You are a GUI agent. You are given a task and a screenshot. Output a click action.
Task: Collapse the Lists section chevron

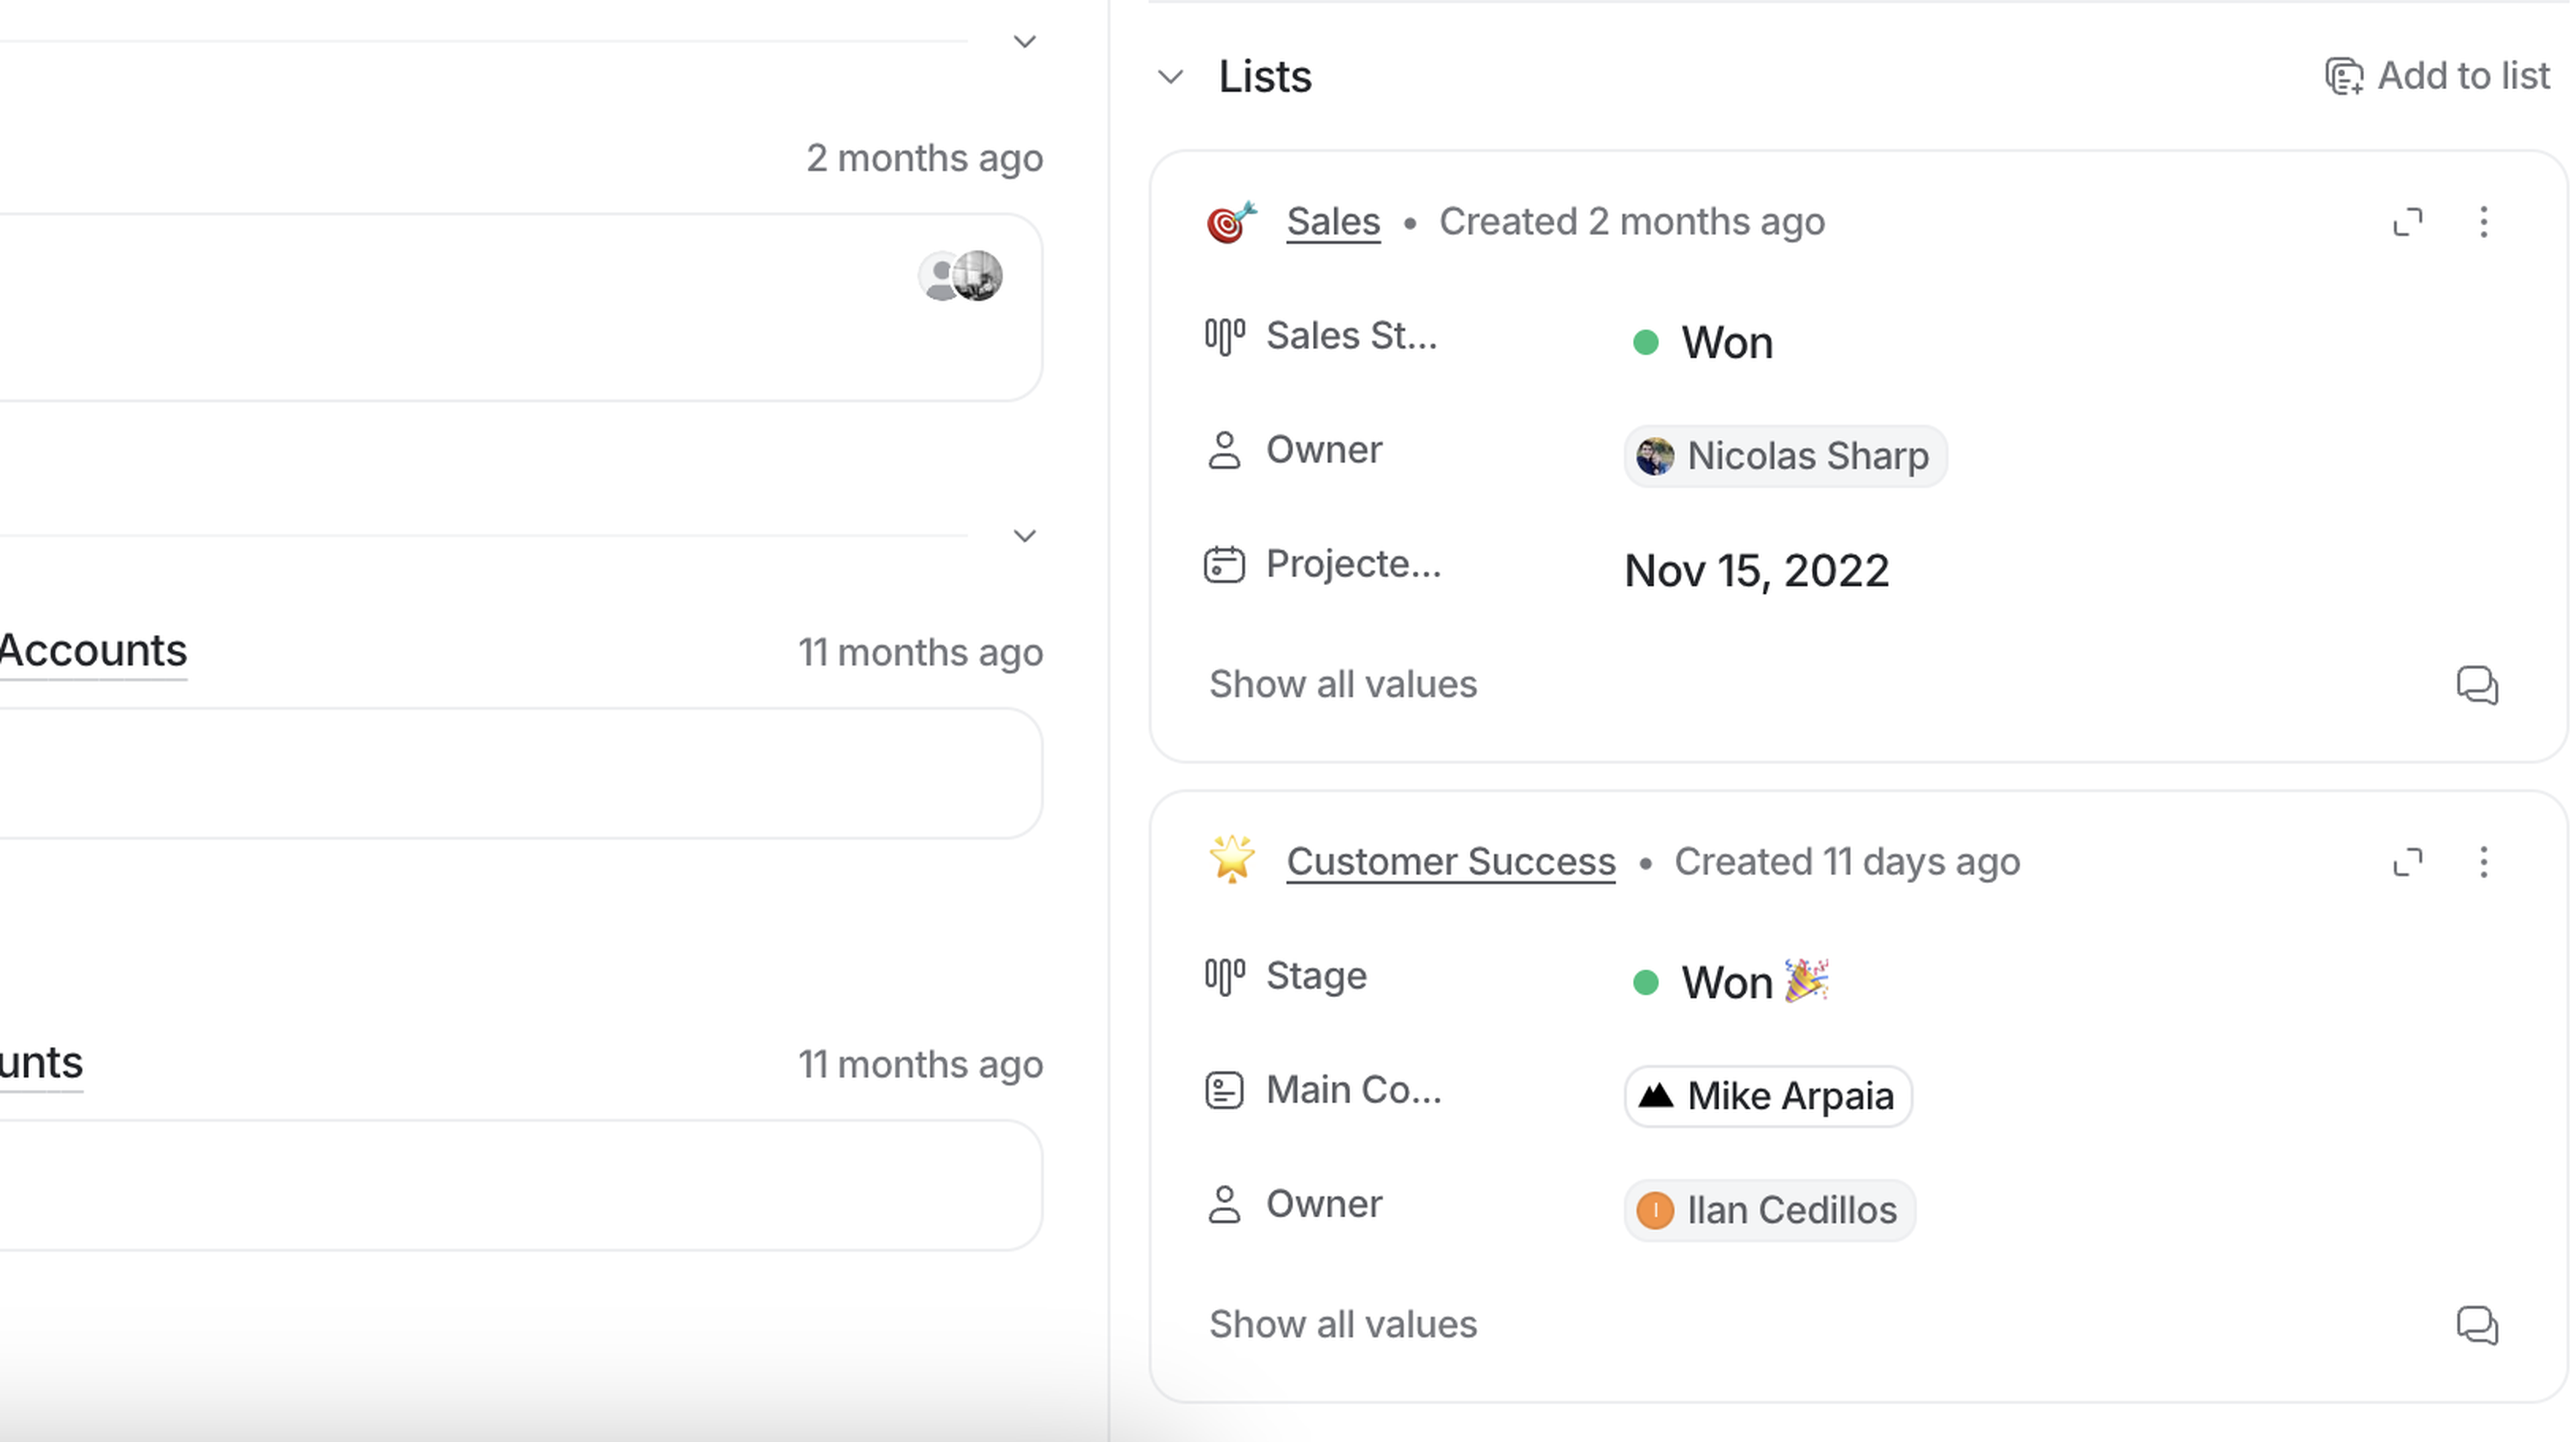click(1170, 77)
